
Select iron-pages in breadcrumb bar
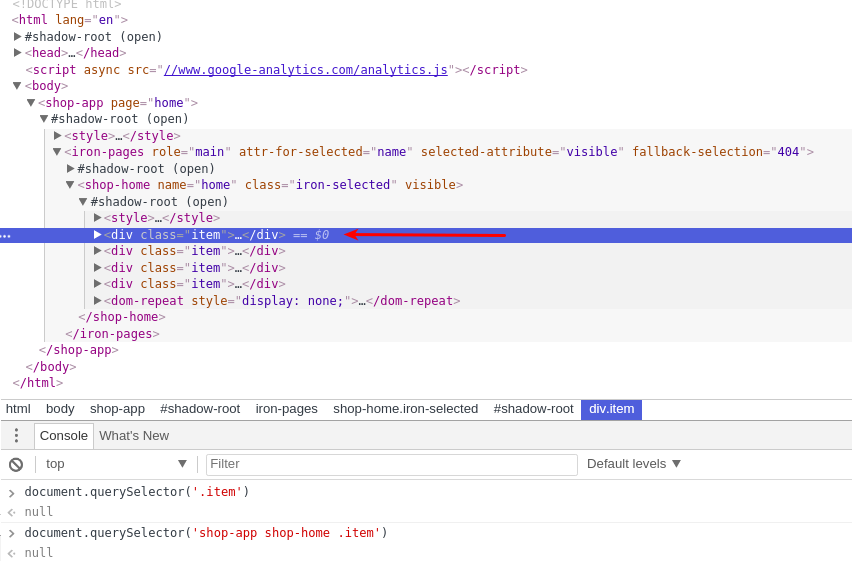(286, 409)
